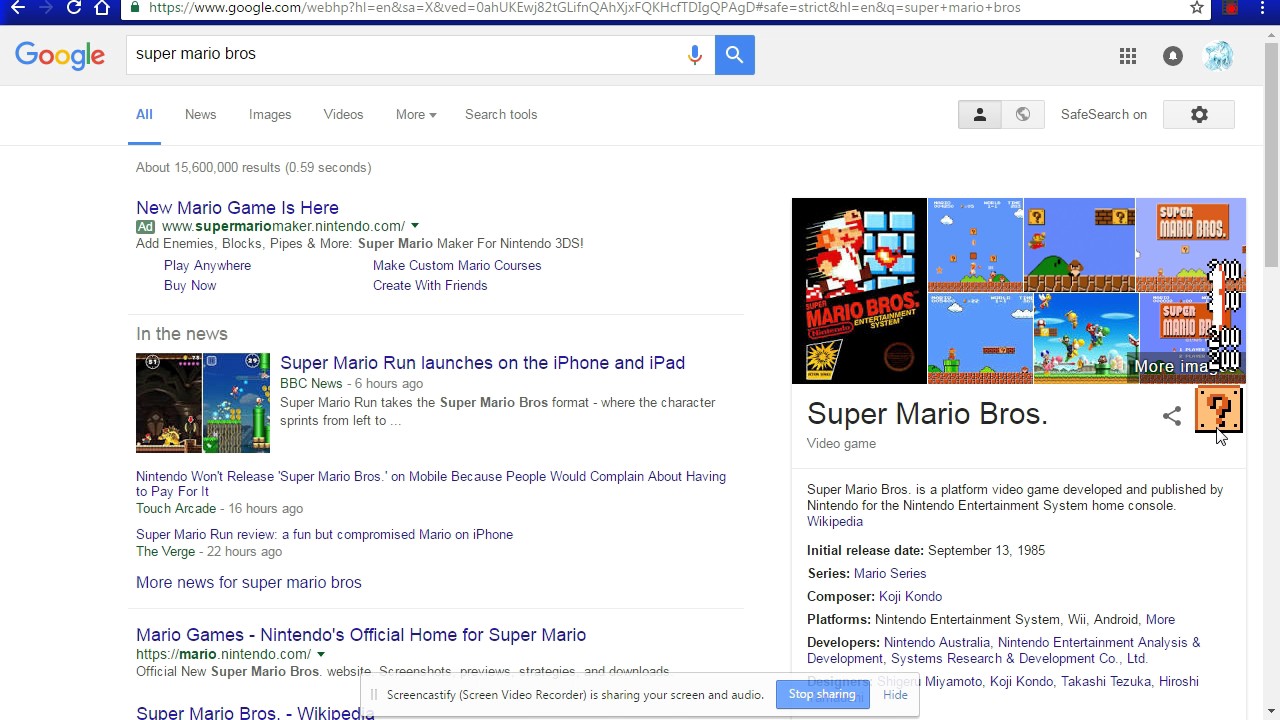Screen dimensions: 1280x720
Task: Select the All results tab
Action: click(x=144, y=115)
